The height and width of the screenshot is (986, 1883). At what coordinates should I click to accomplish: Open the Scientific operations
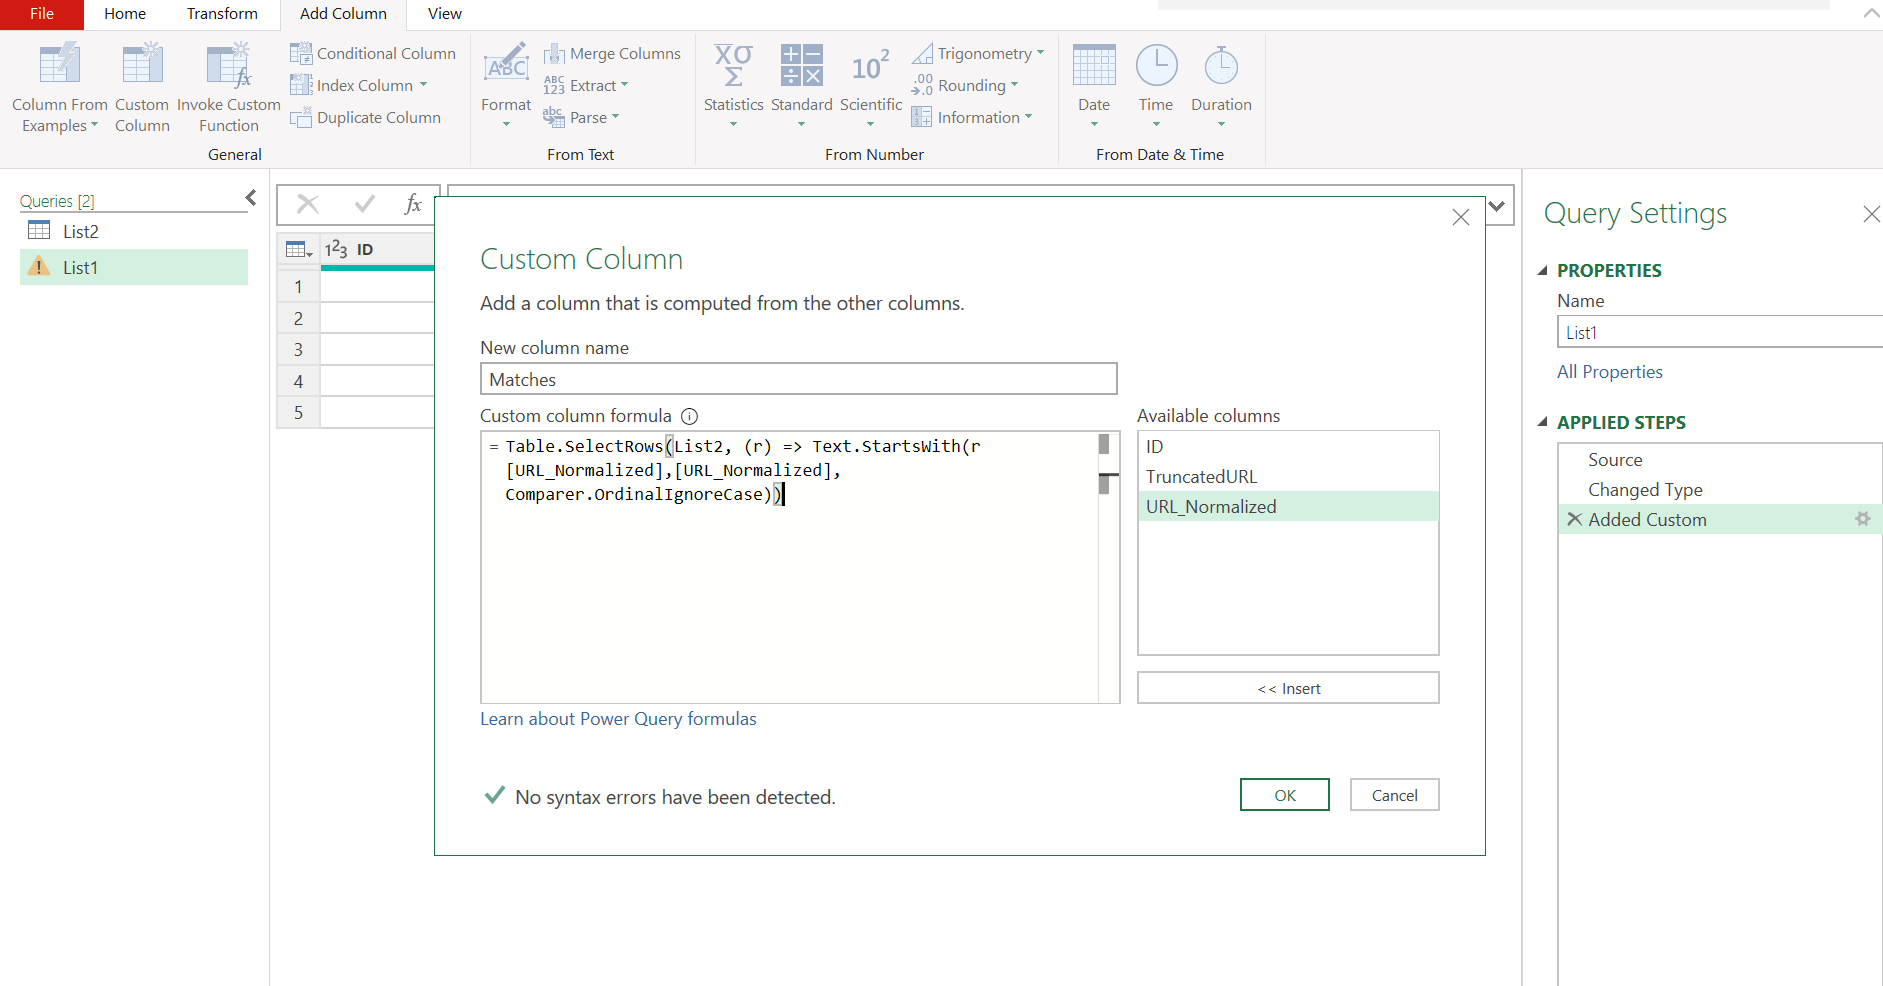pos(870,86)
